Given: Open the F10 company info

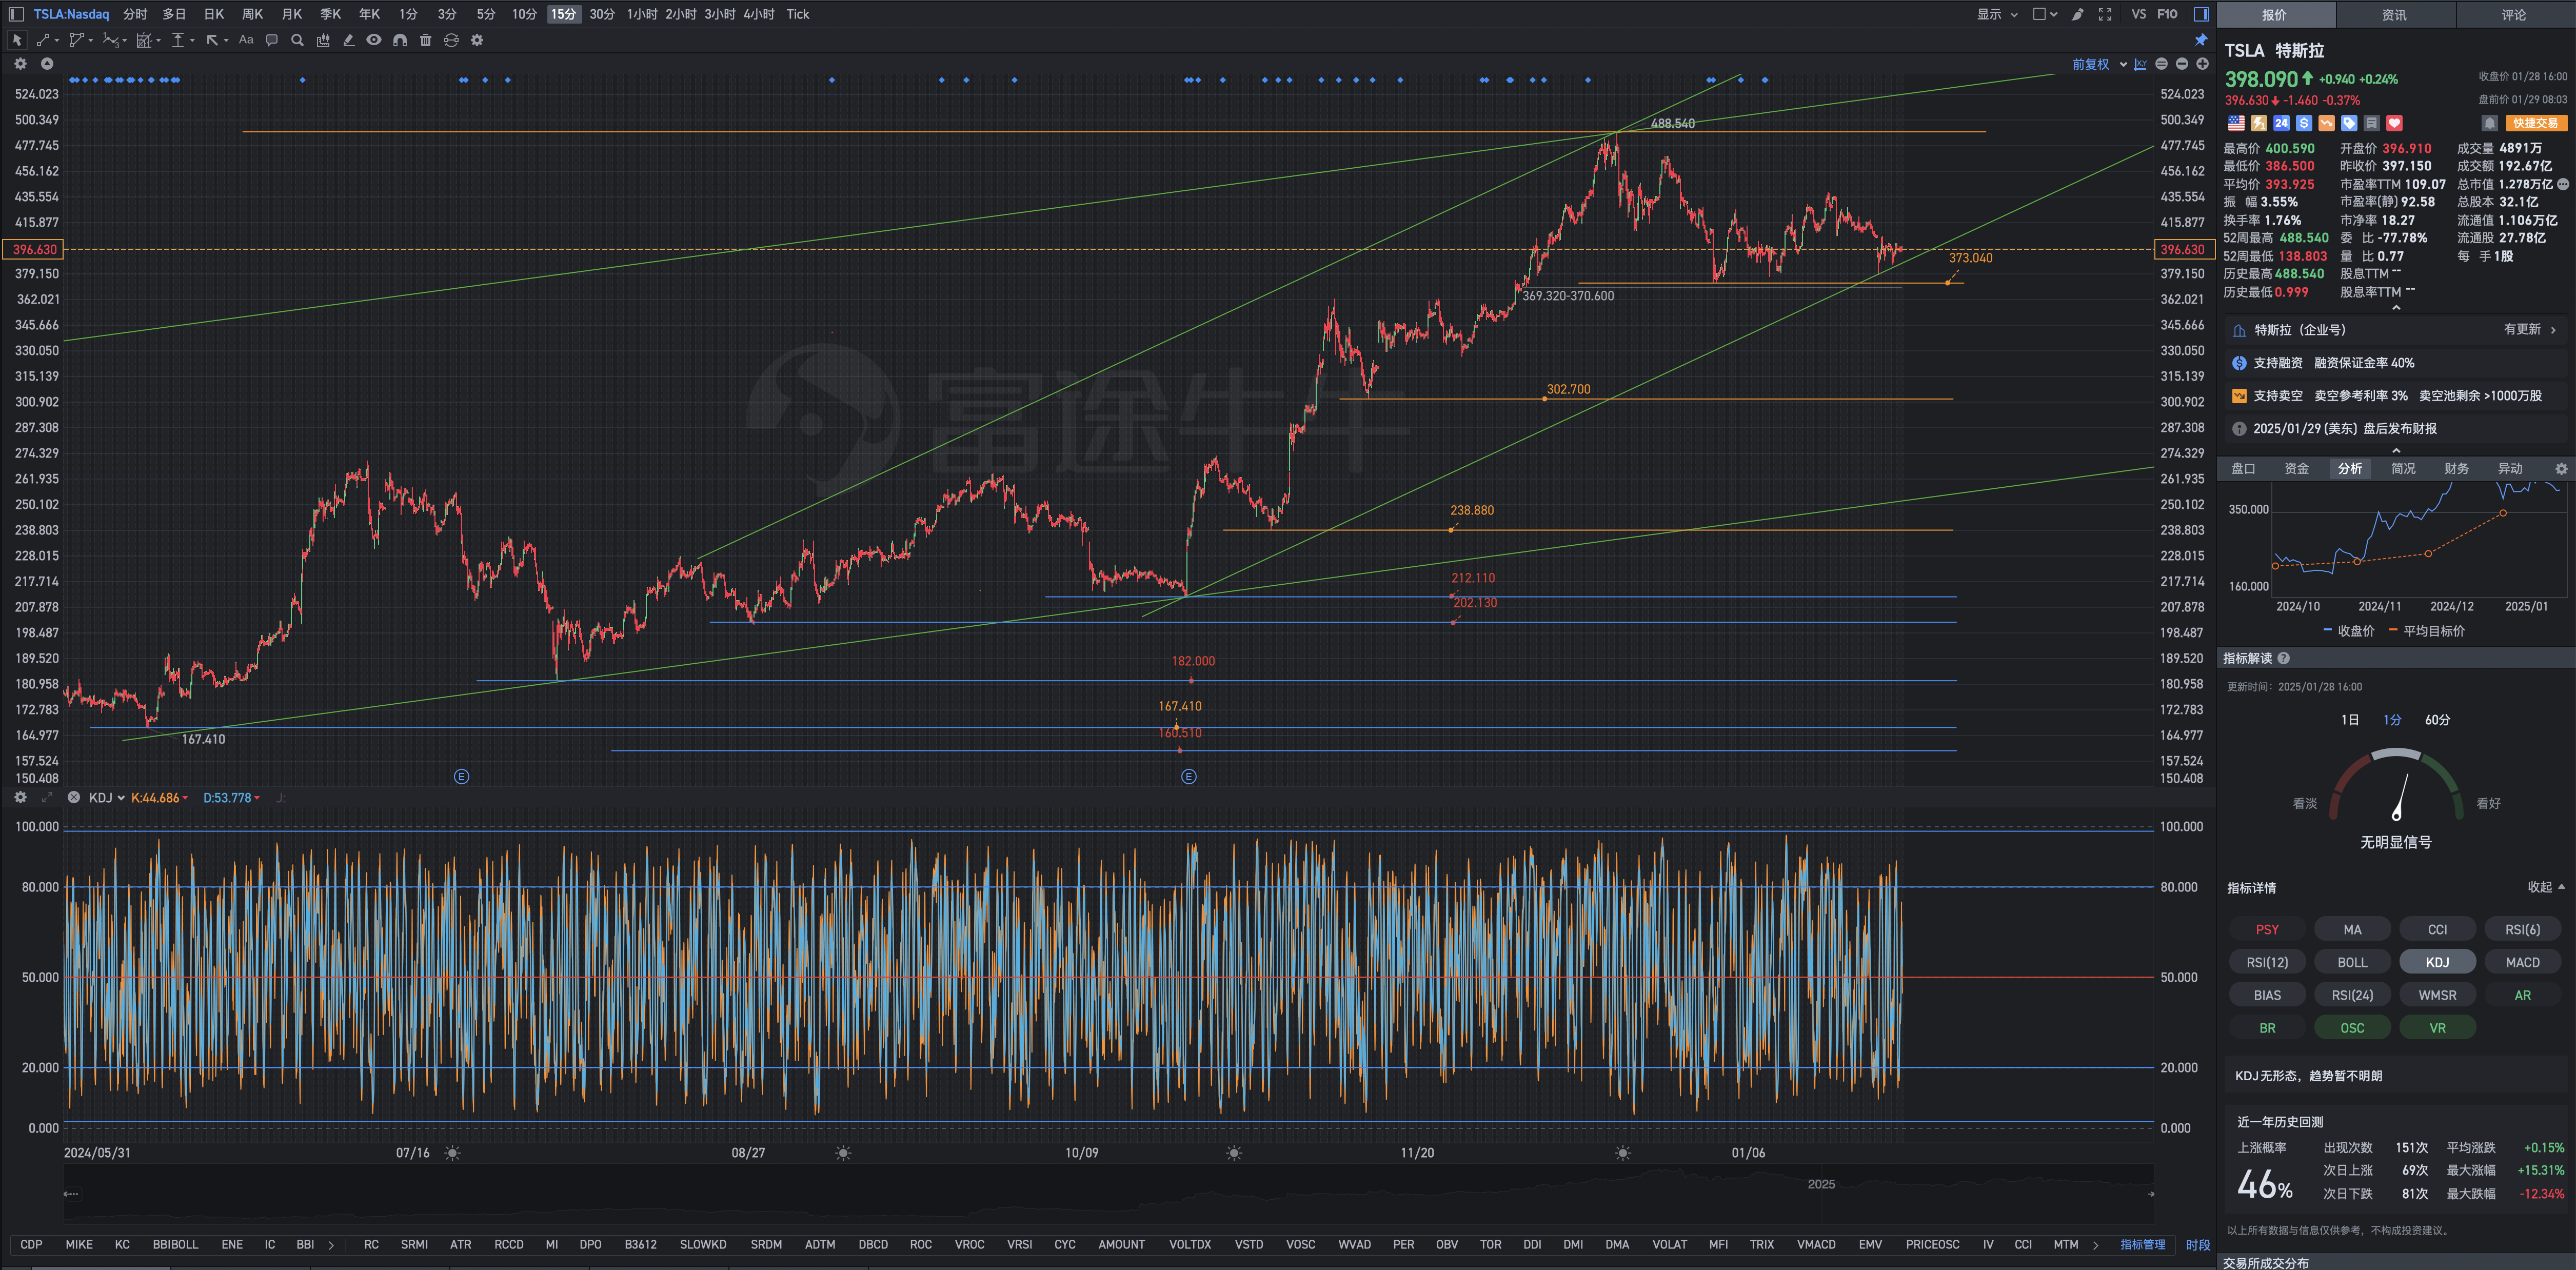Looking at the screenshot, I should (x=2167, y=14).
